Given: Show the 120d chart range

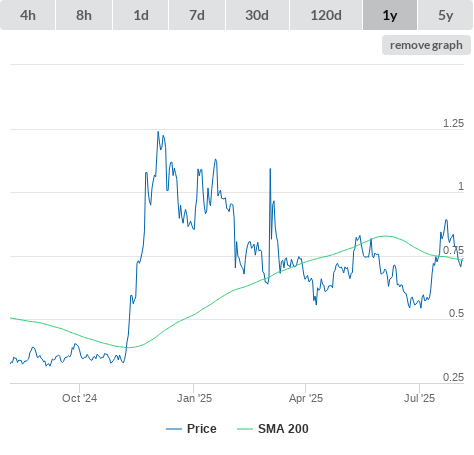Looking at the screenshot, I should pyautogui.click(x=326, y=15).
